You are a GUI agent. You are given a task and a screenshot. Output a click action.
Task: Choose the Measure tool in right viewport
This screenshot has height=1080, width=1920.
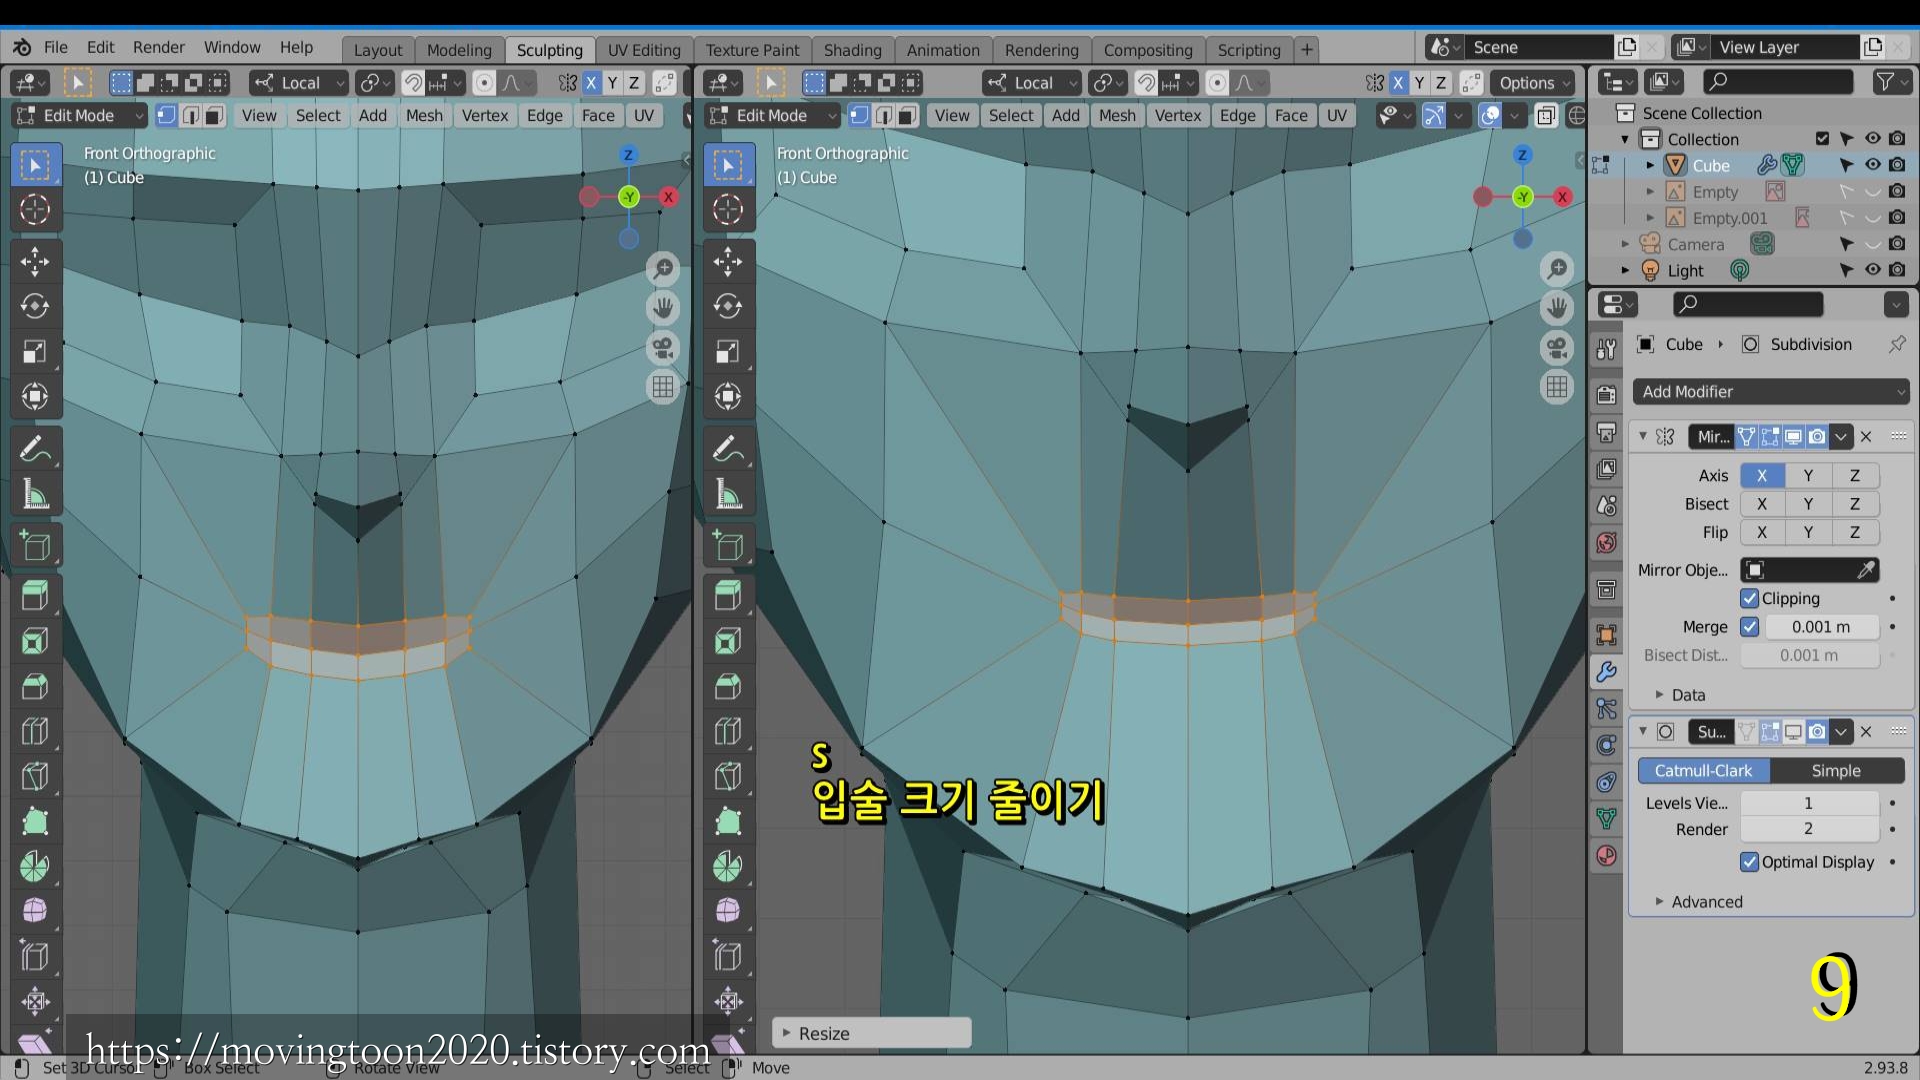(x=728, y=494)
